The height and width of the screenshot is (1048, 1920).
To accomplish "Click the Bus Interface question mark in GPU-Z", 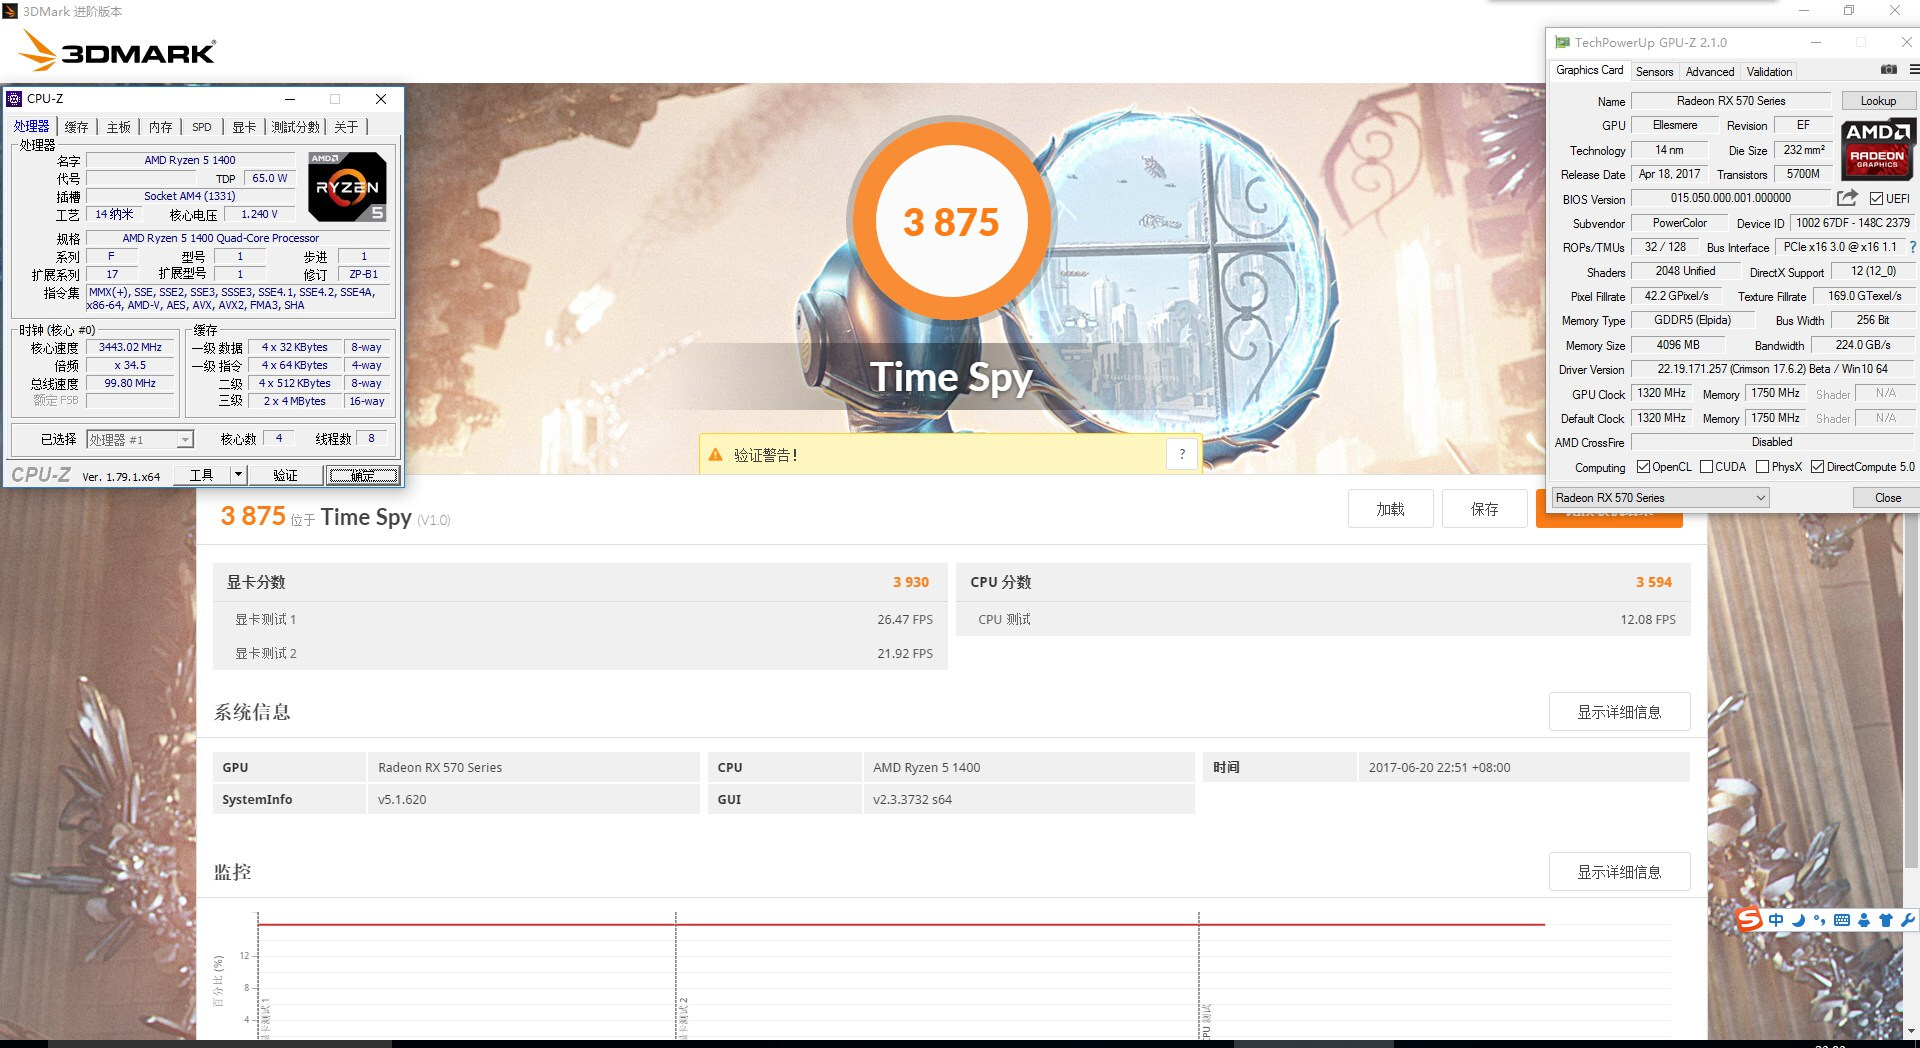I will [1914, 247].
